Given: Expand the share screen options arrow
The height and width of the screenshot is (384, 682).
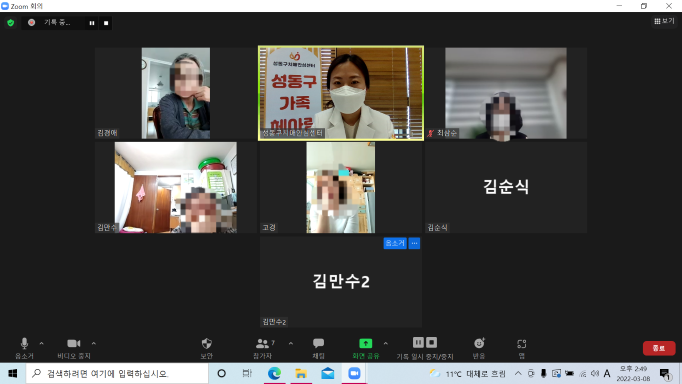Looking at the screenshot, I should [x=385, y=344].
